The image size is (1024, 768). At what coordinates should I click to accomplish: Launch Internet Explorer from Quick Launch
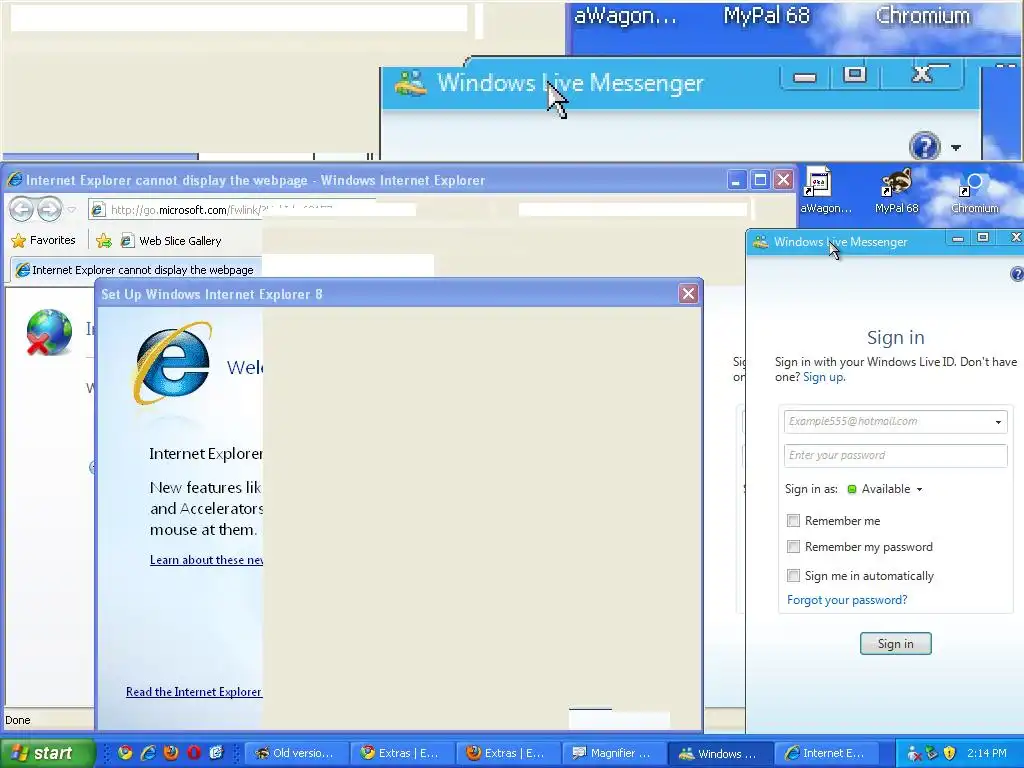coord(148,753)
